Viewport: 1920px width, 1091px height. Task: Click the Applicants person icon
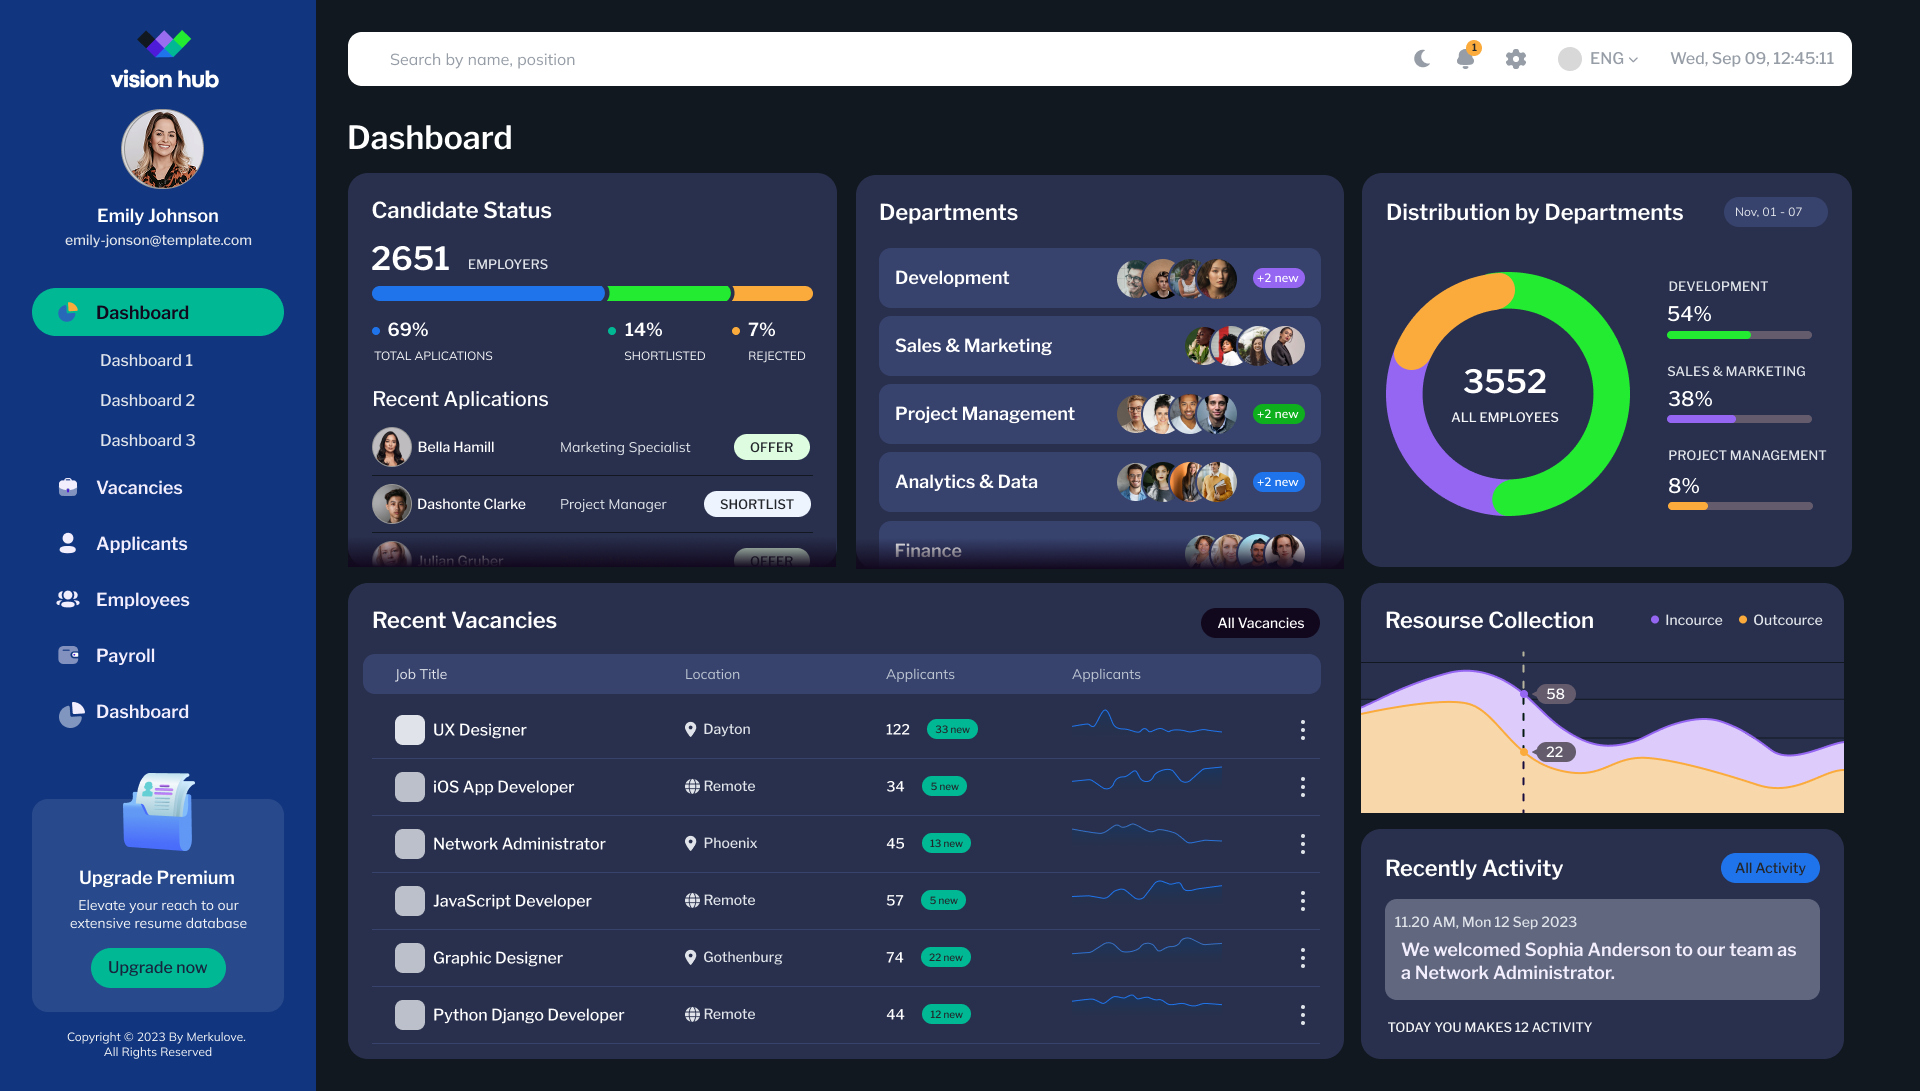coord(68,543)
